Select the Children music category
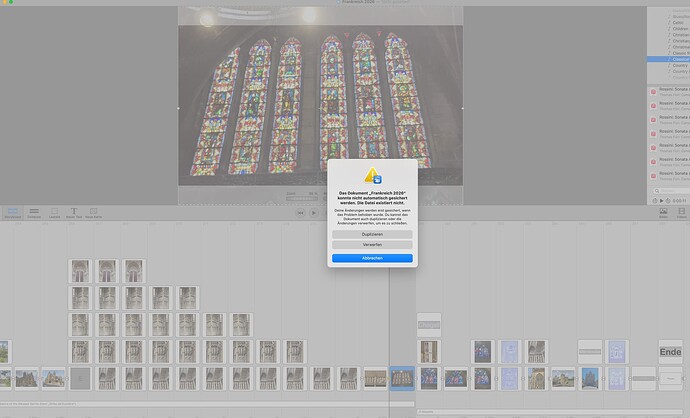The width and height of the screenshot is (690, 418). point(680,29)
